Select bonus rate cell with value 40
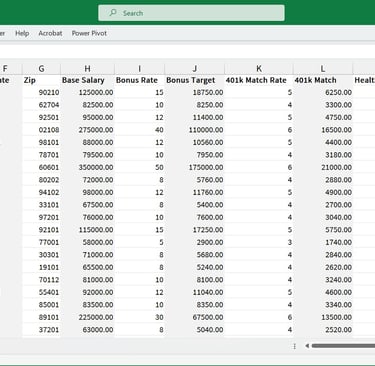The width and height of the screenshot is (375, 366). pyautogui.click(x=139, y=130)
